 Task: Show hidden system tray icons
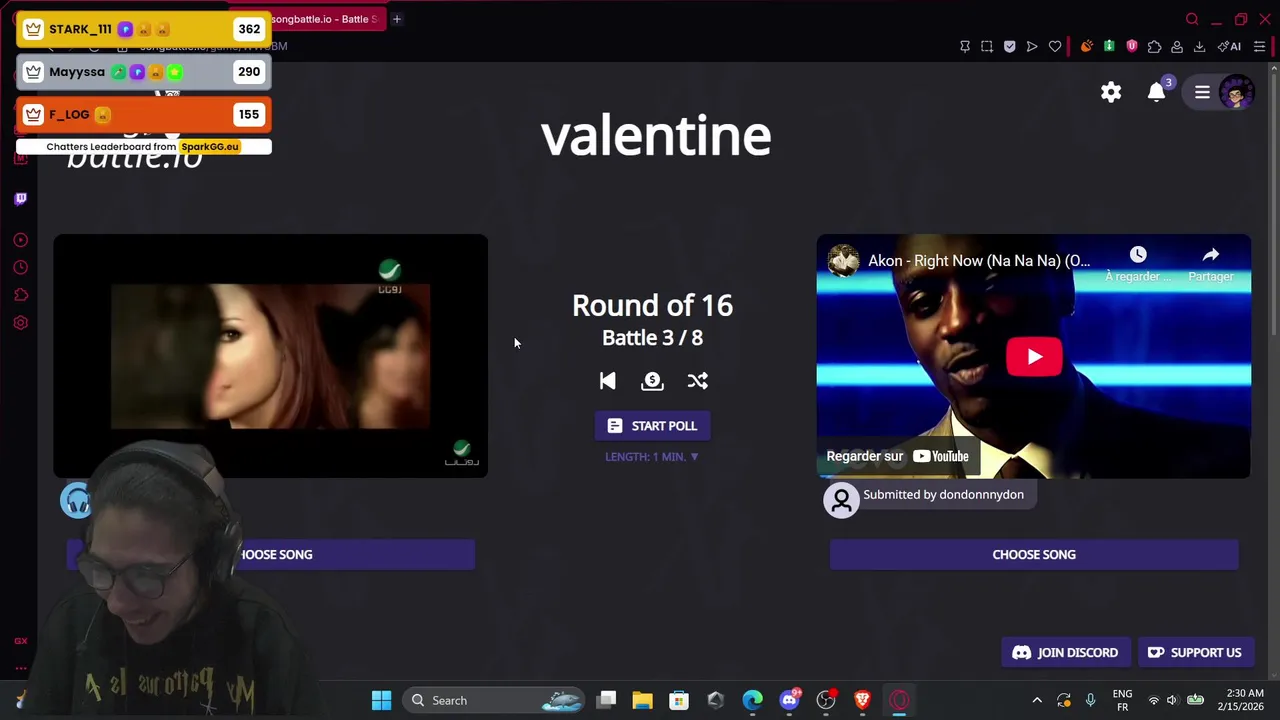tap(1037, 700)
